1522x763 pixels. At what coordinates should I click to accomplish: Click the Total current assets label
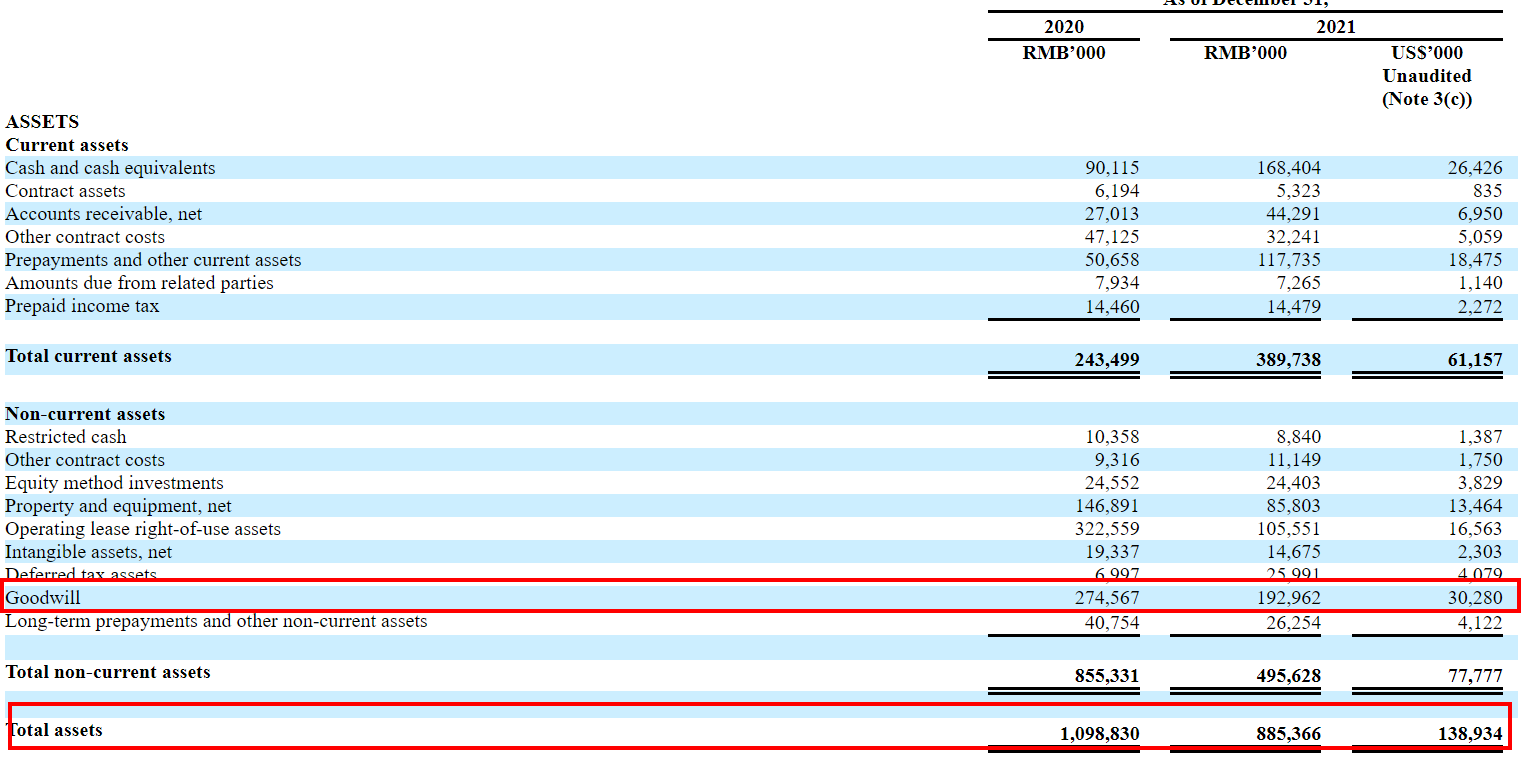click(x=88, y=356)
